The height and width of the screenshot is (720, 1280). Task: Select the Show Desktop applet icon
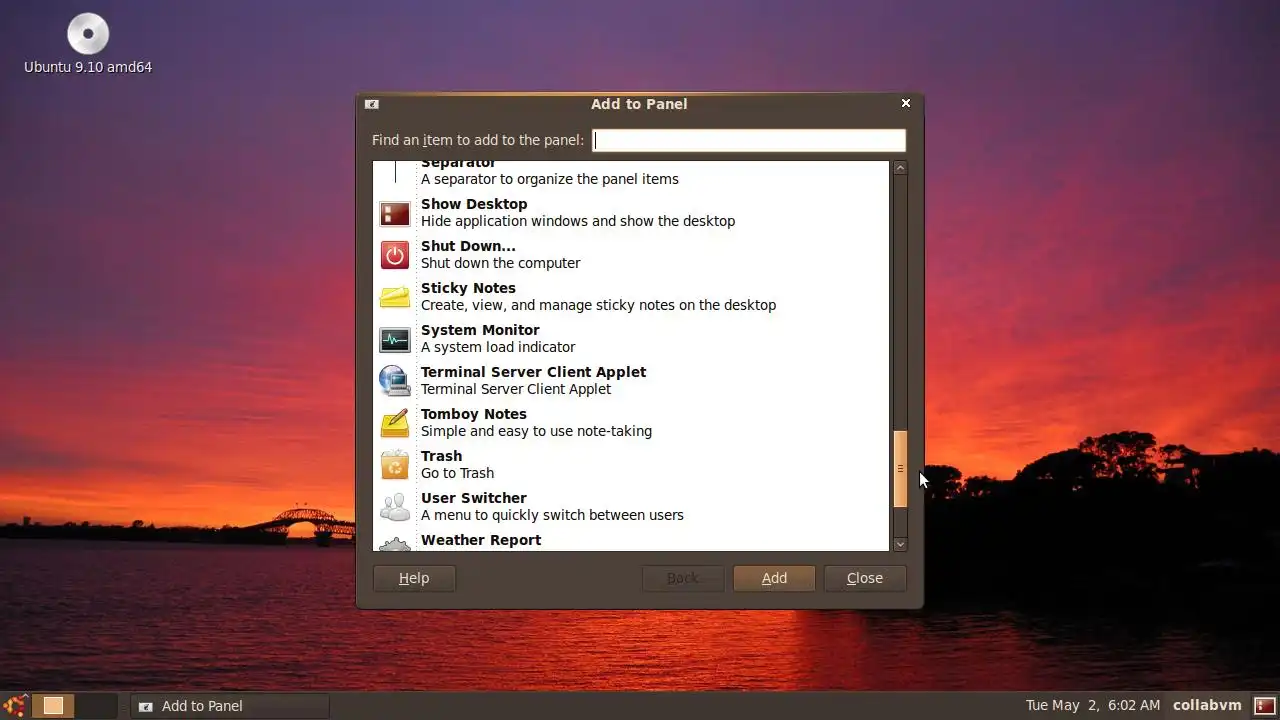pos(395,213)
